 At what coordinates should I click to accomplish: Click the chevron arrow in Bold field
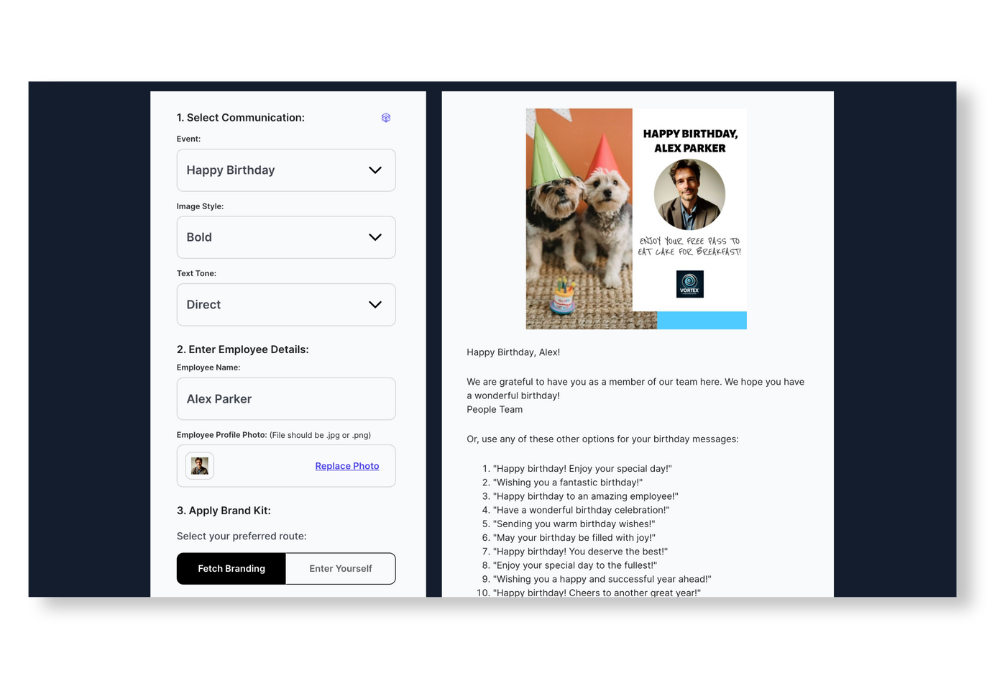[x=375, y=237]
